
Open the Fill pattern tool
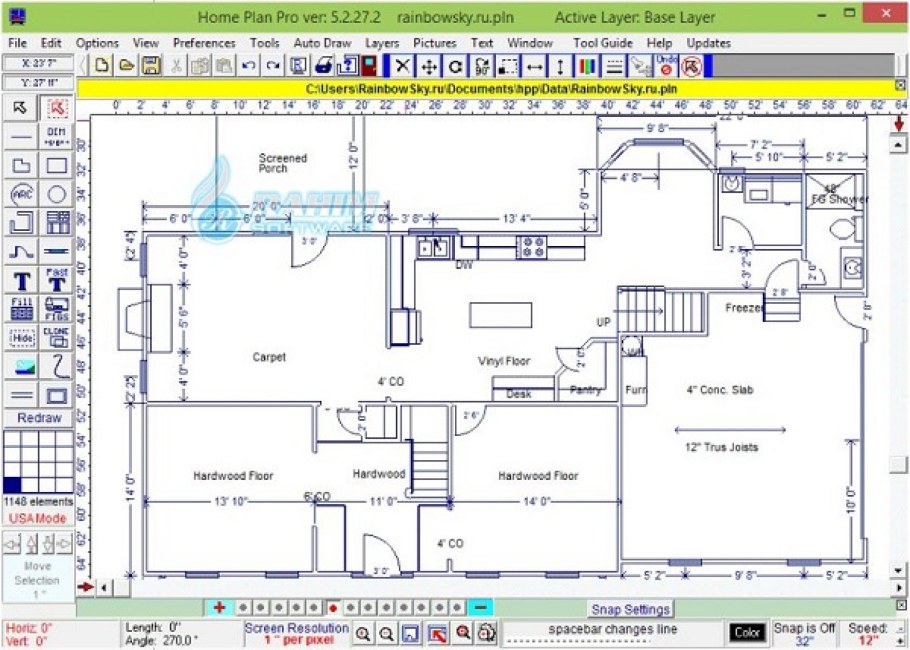click(22, 307)
